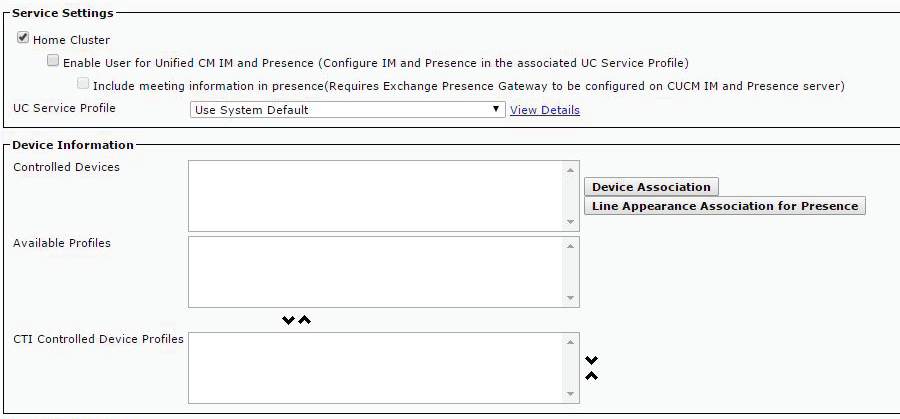Image resolution: width=900 pixels, height=419 pixels.
Task: Toggle the Home Cluster checkbox
Action: (x=22, y=39)
